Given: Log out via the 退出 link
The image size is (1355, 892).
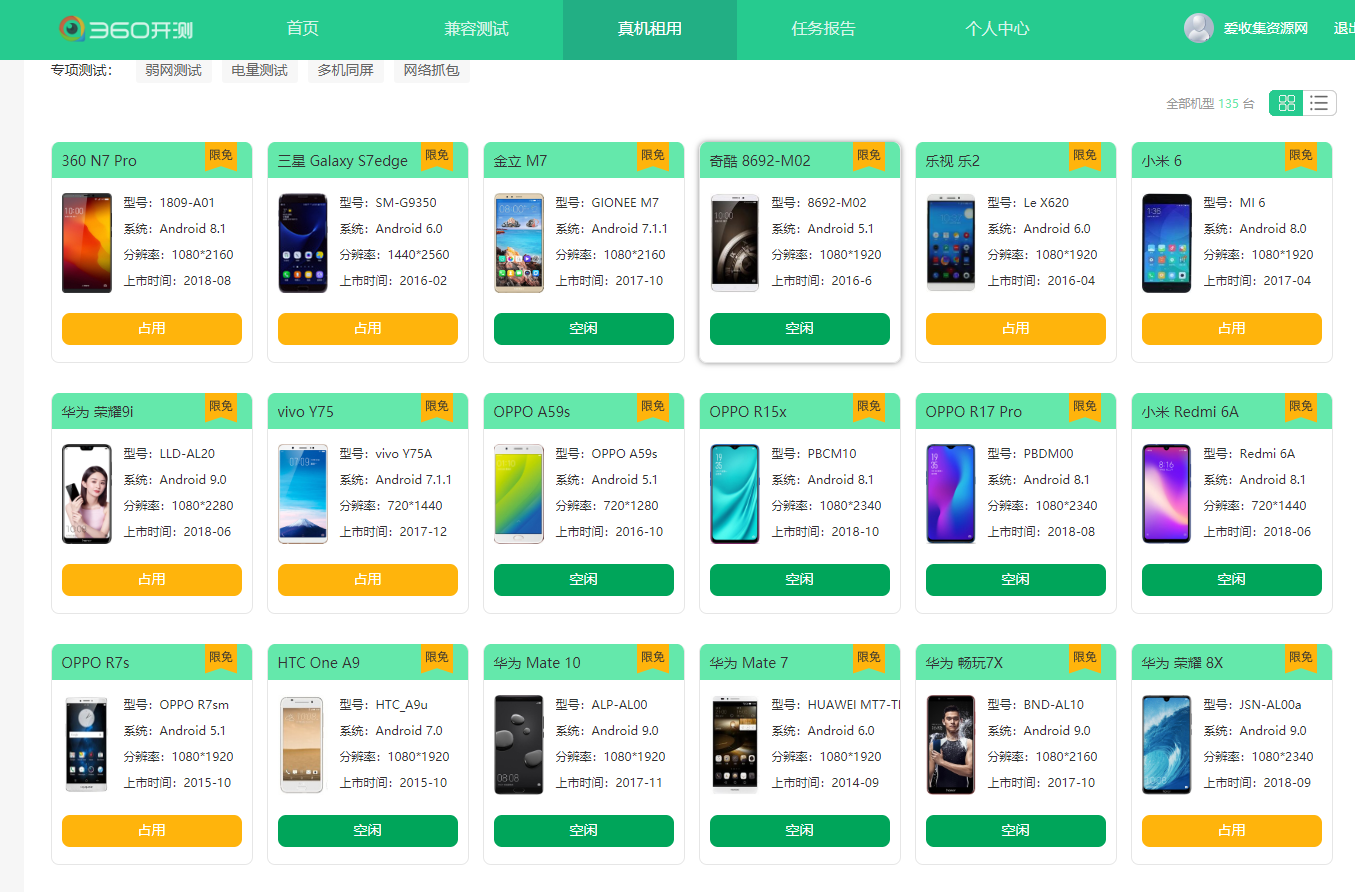Looking at the screenshot, I should click(1344, 29).
